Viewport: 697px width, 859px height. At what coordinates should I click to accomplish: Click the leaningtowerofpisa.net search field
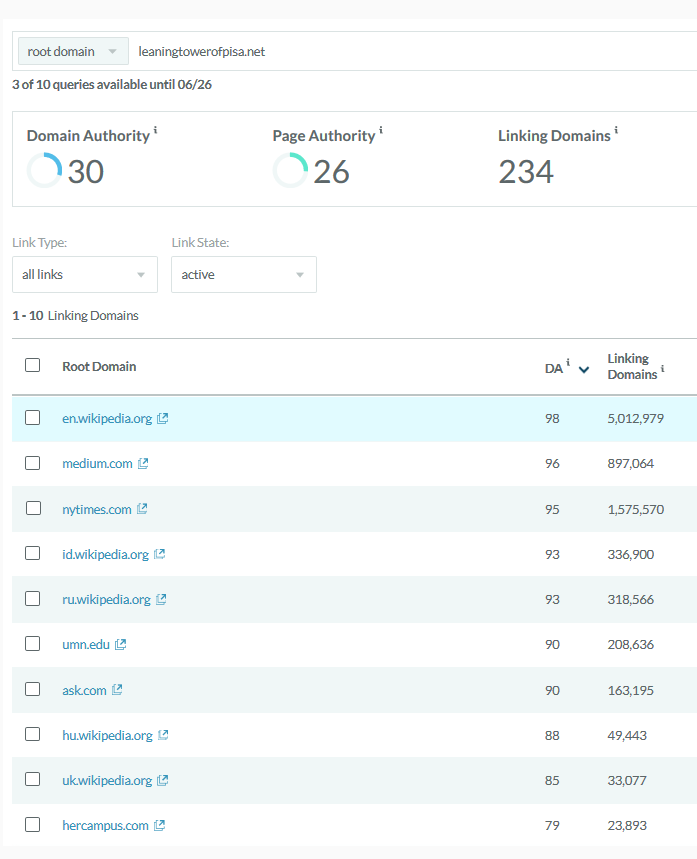pyautogui.click(x=414, y=51)
